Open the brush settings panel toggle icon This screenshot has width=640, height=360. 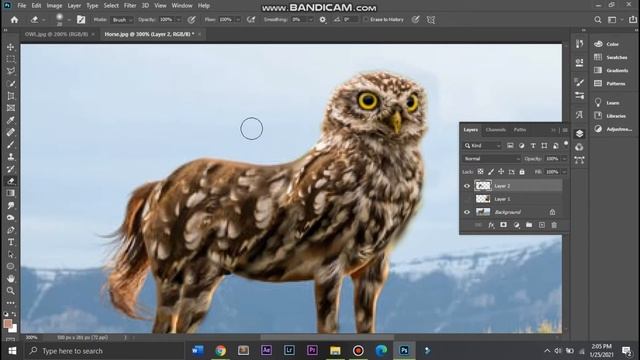[81, 20]
